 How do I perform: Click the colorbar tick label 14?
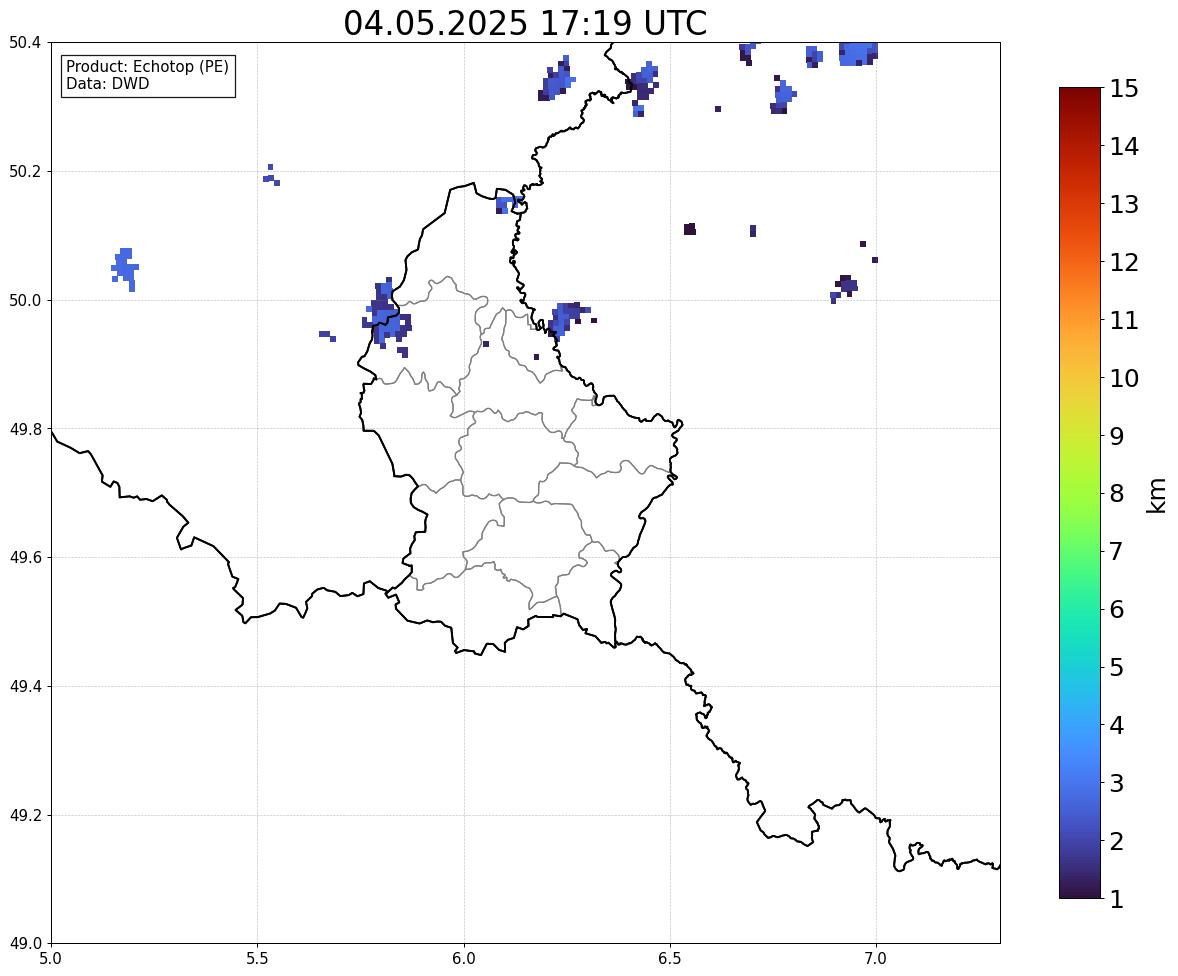tap(1124, 147)
